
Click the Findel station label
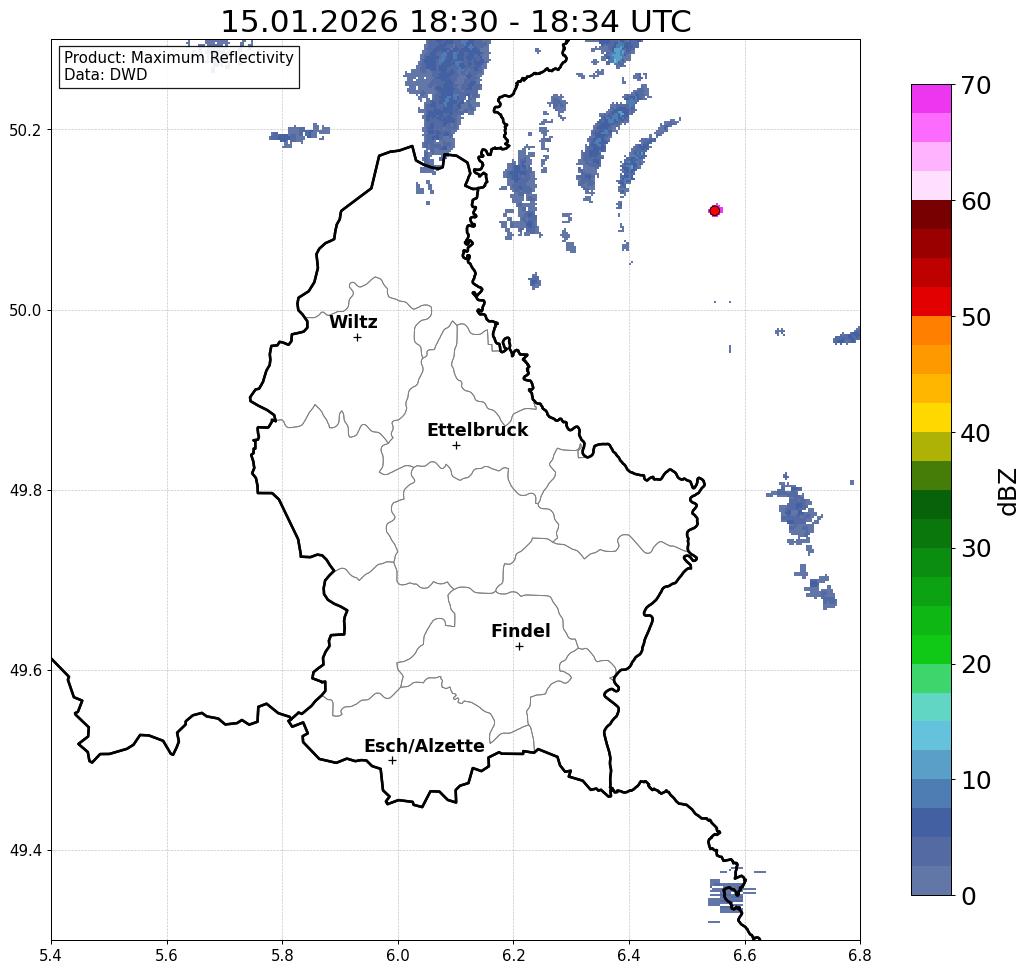520,631
